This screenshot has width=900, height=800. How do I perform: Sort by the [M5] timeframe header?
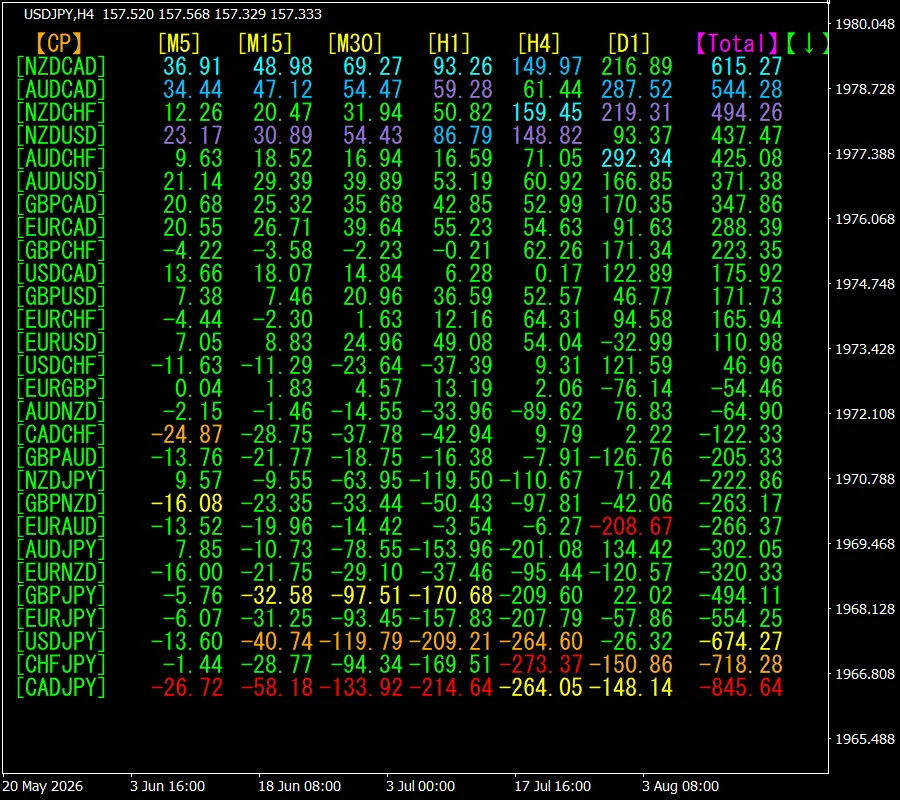click(179, 44)
